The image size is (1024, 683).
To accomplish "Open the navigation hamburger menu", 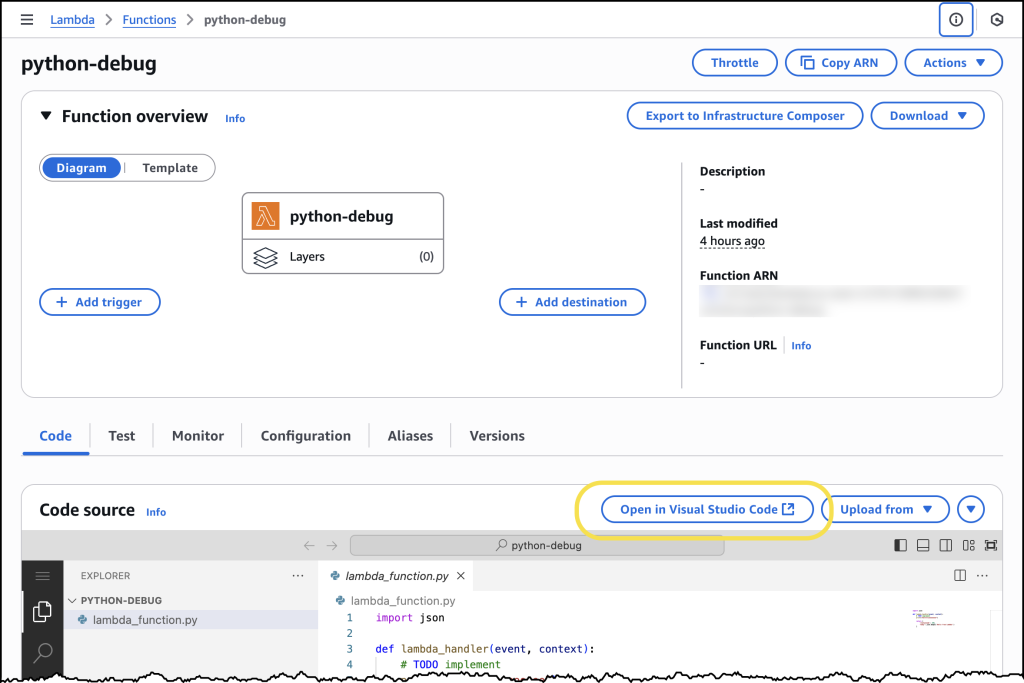I will coord(27,19).
